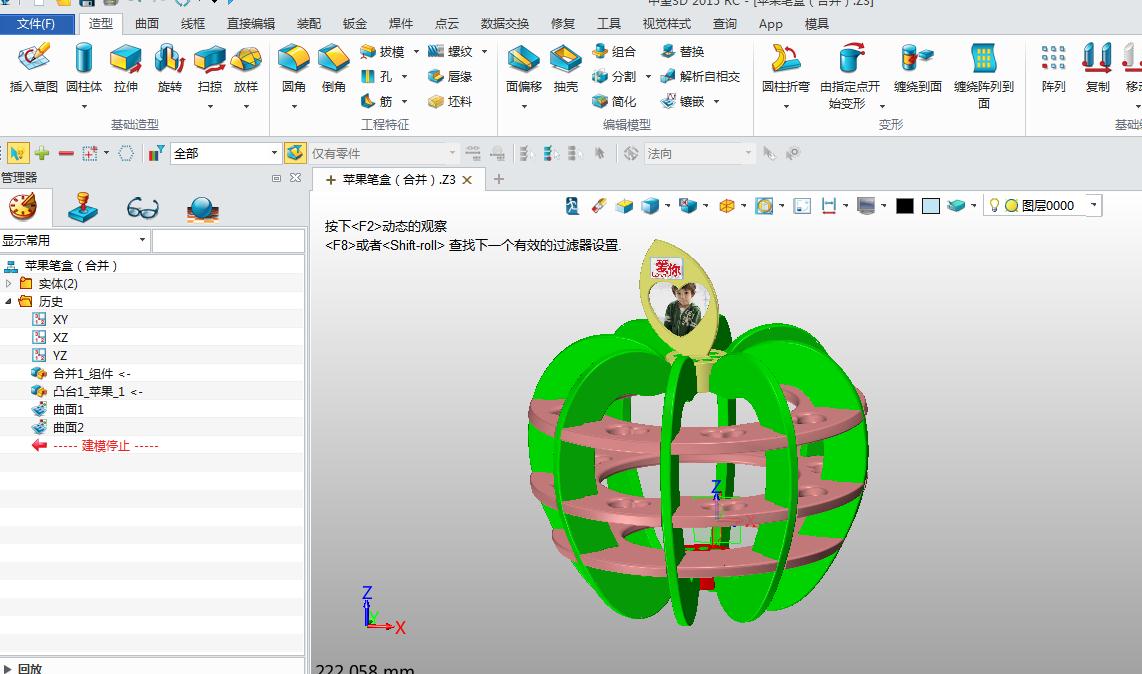1142x674 pixels.
Task: Select the Divide (分割) tool
Action: [x=614, y=77]
